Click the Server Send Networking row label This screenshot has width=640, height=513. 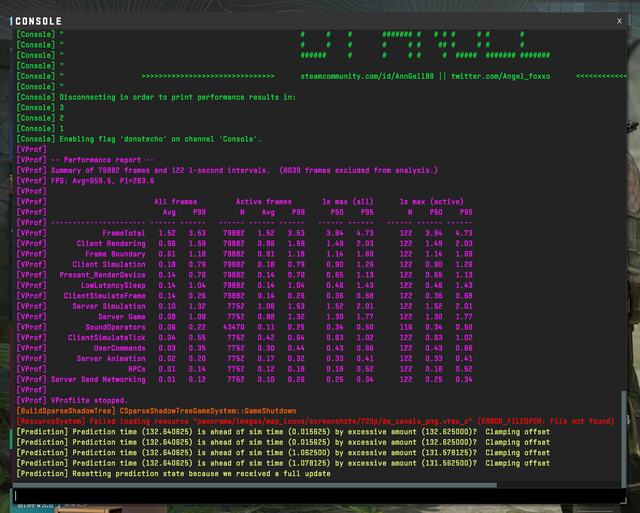pyautogui.click(x=98, y=380)
